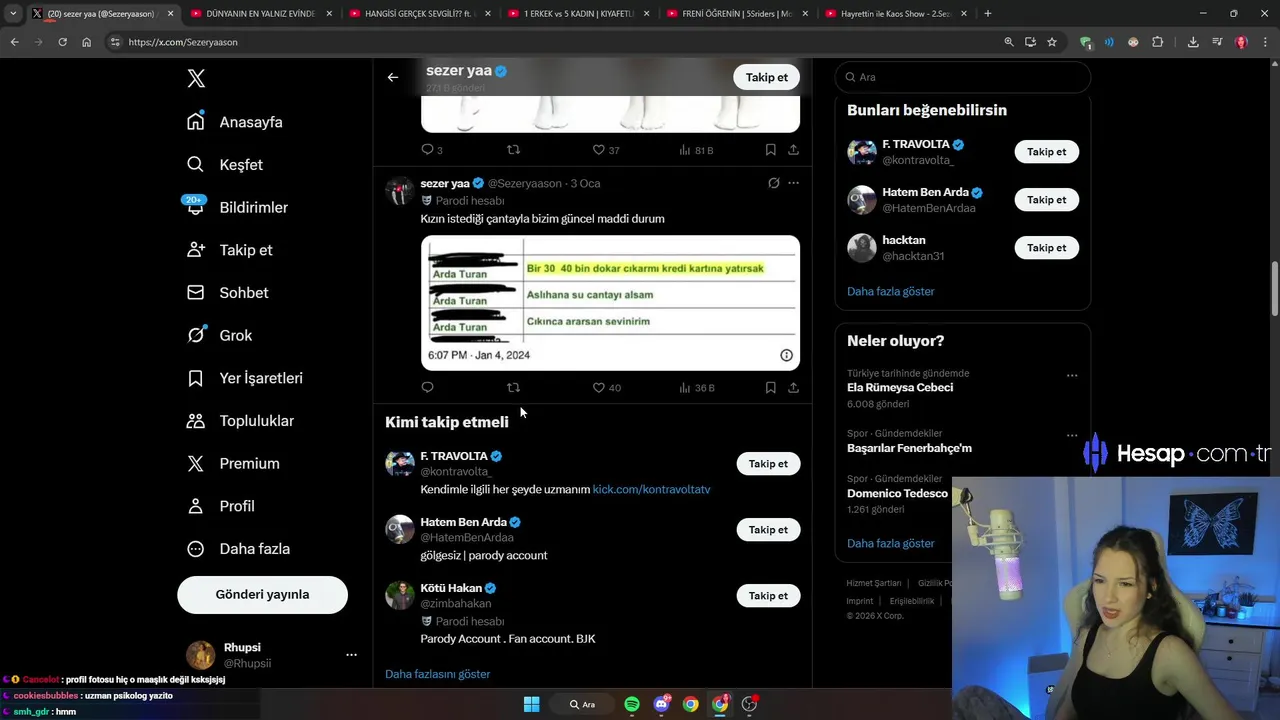Screen dimensions: 1280x720
Task: Open Hizmet Şartları footer link
Action: click(874, 583)
